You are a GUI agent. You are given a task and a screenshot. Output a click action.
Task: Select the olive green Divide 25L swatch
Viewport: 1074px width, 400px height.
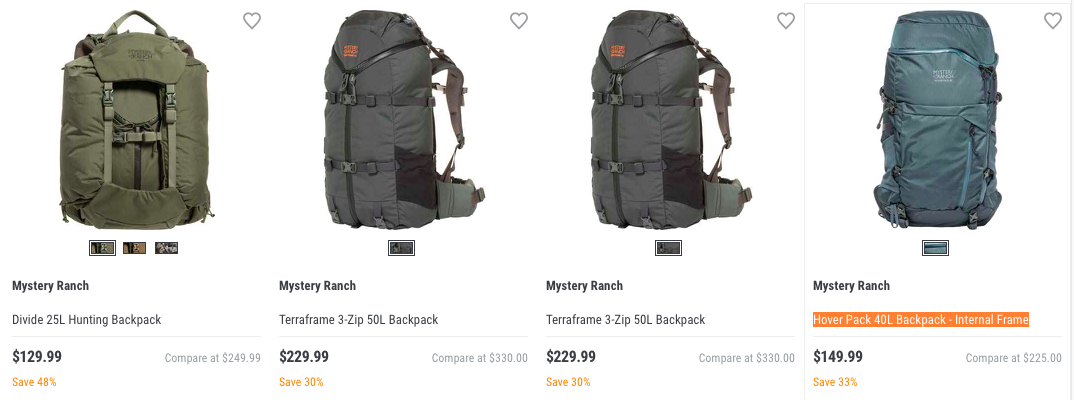[x=103, y=248]
